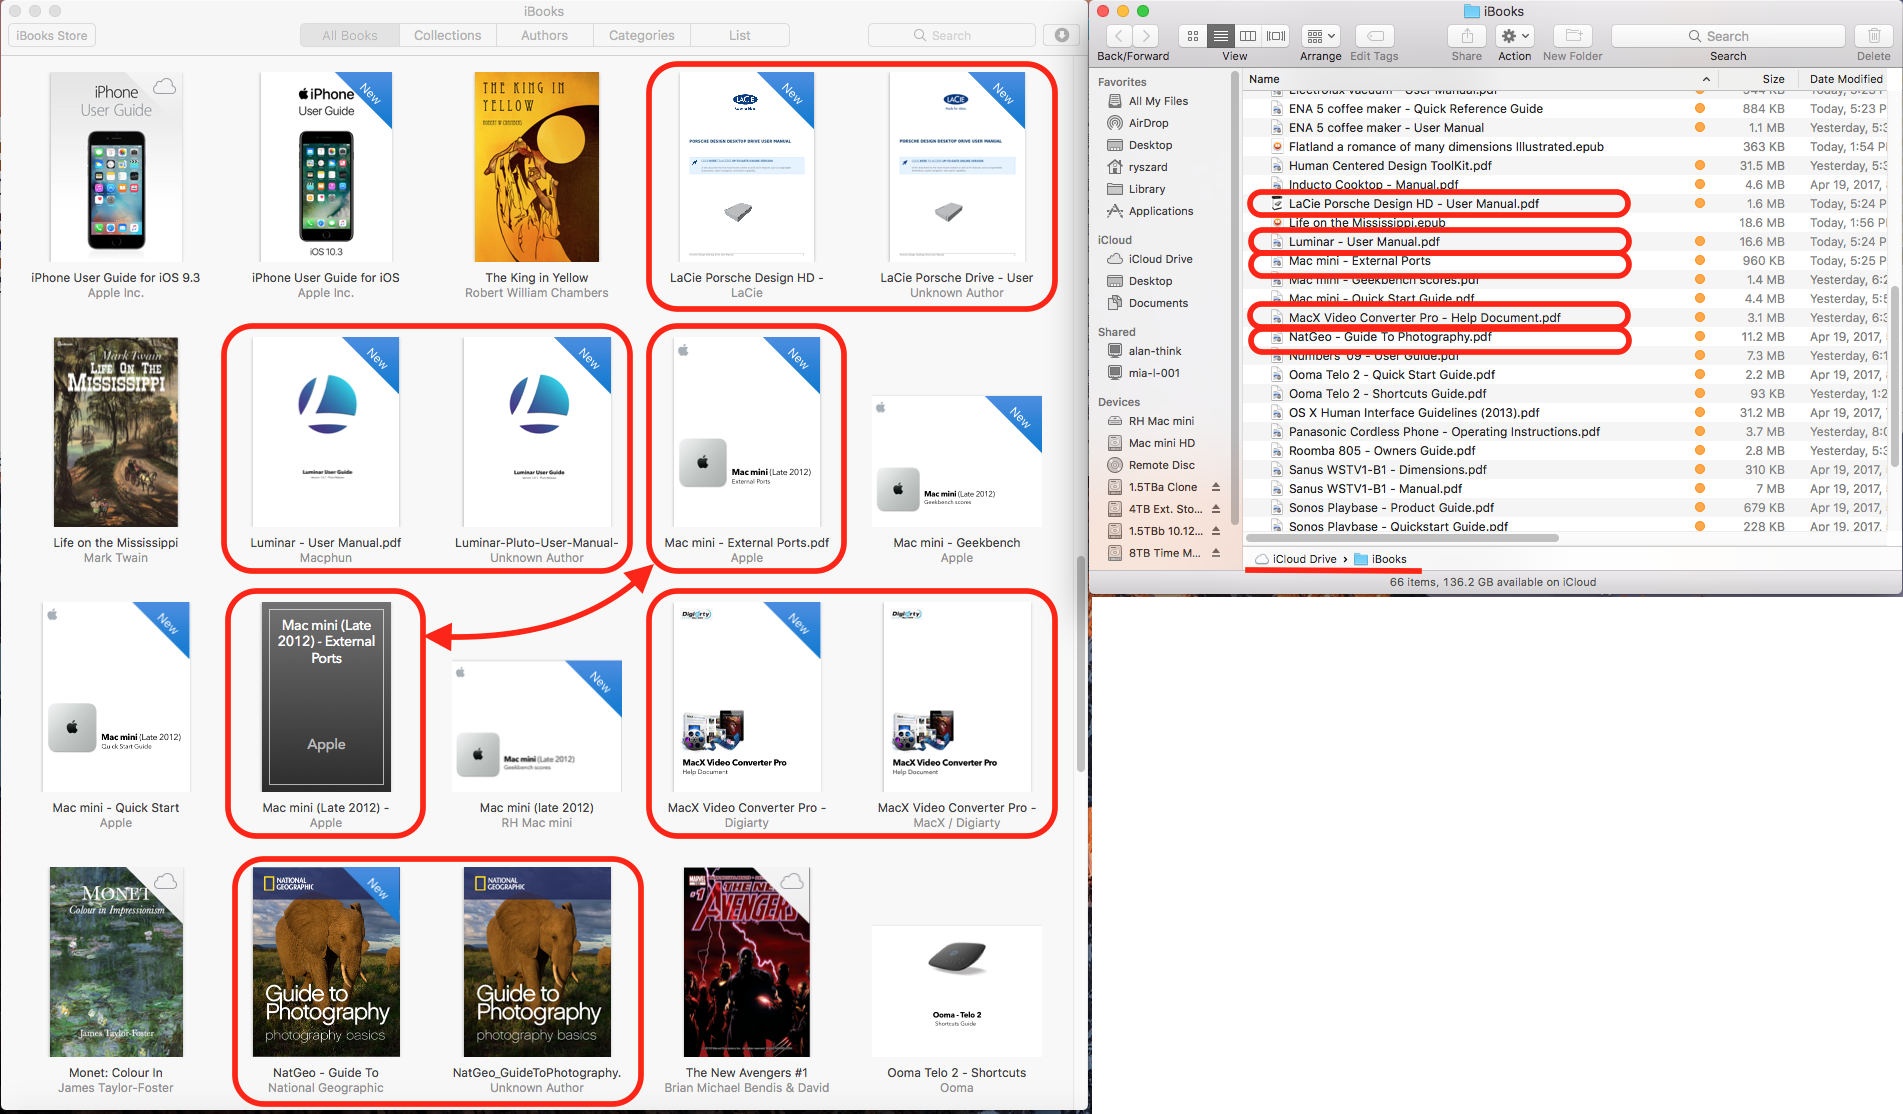The height and width of the screenshot is (1114, 1903).
Task: Click the Finder Search field
Action: pos(1728,36)
